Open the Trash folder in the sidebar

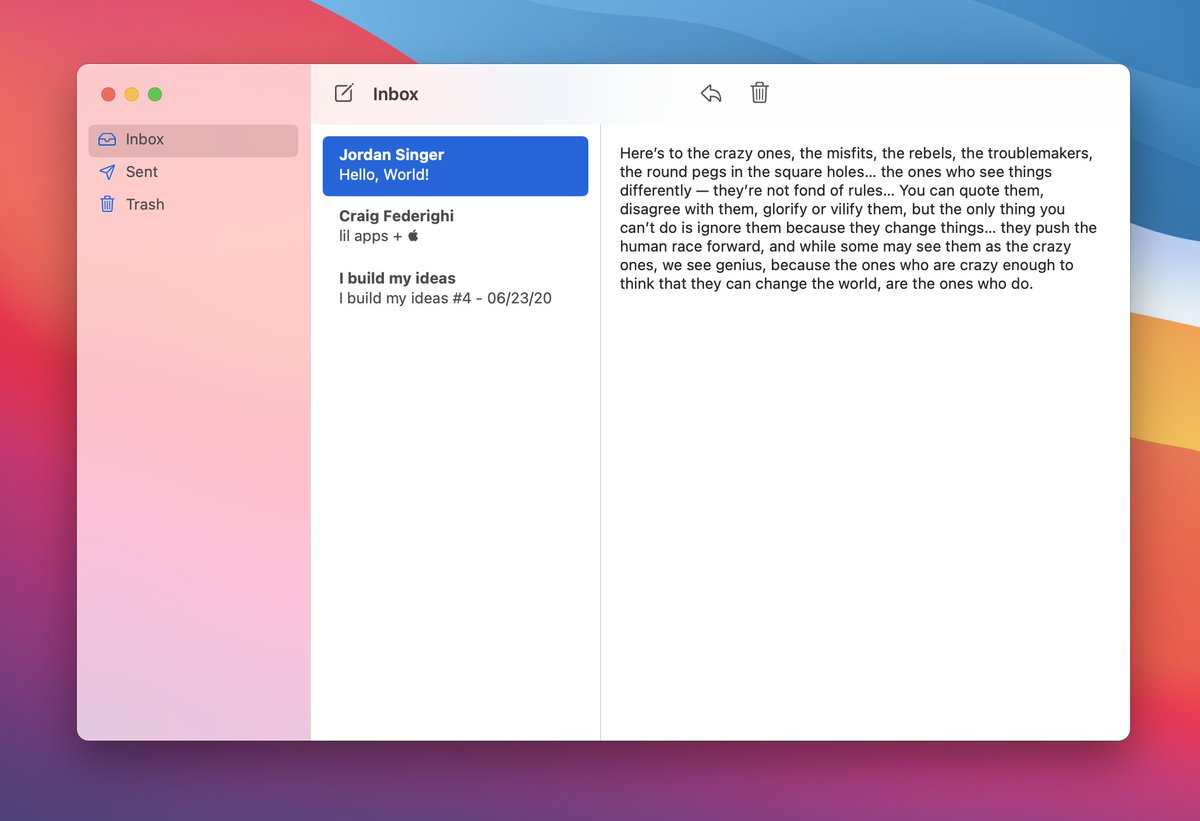tap(144, 204)
